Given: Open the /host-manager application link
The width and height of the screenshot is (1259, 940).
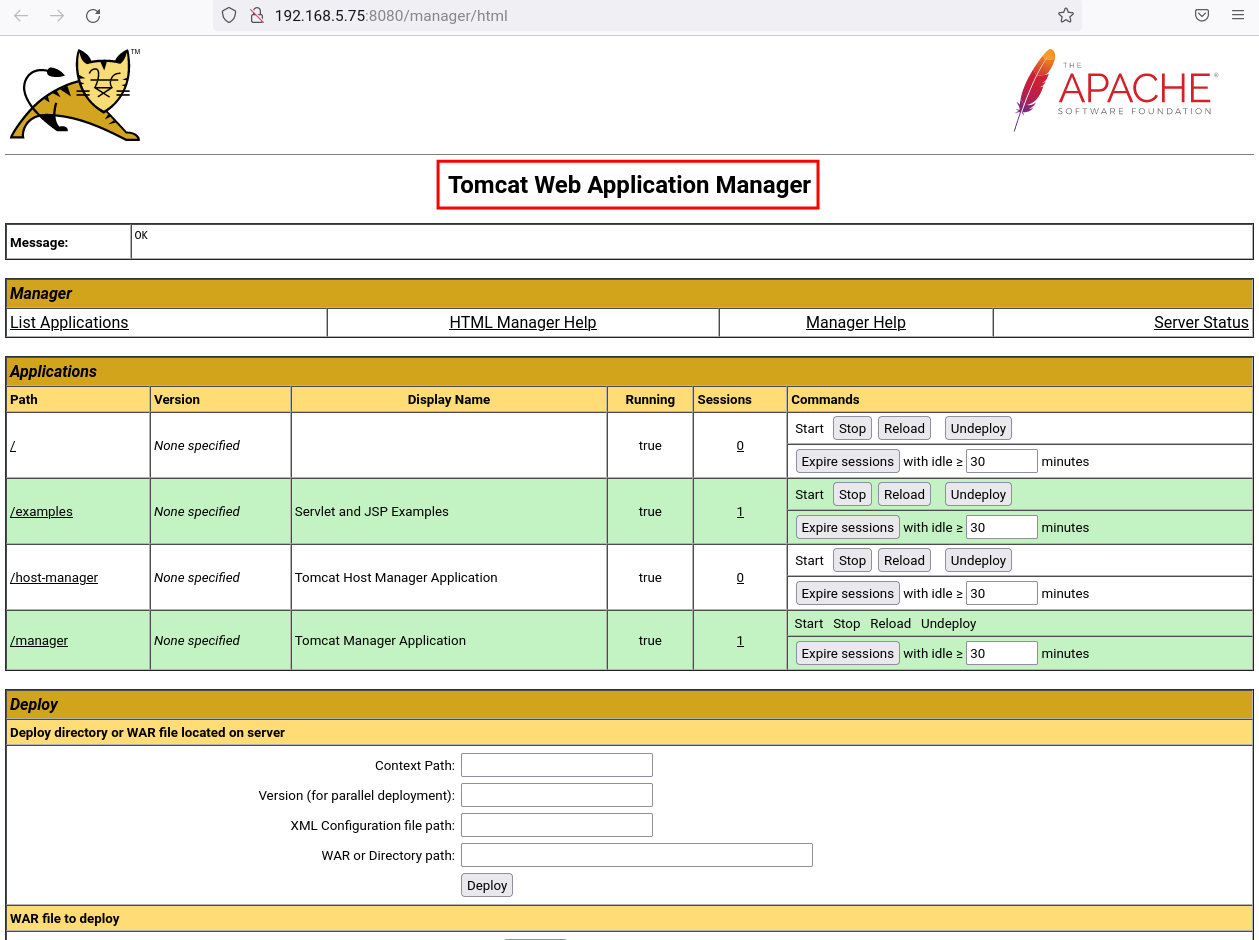Looking at the screenshot, I should (x=54, y=578).
